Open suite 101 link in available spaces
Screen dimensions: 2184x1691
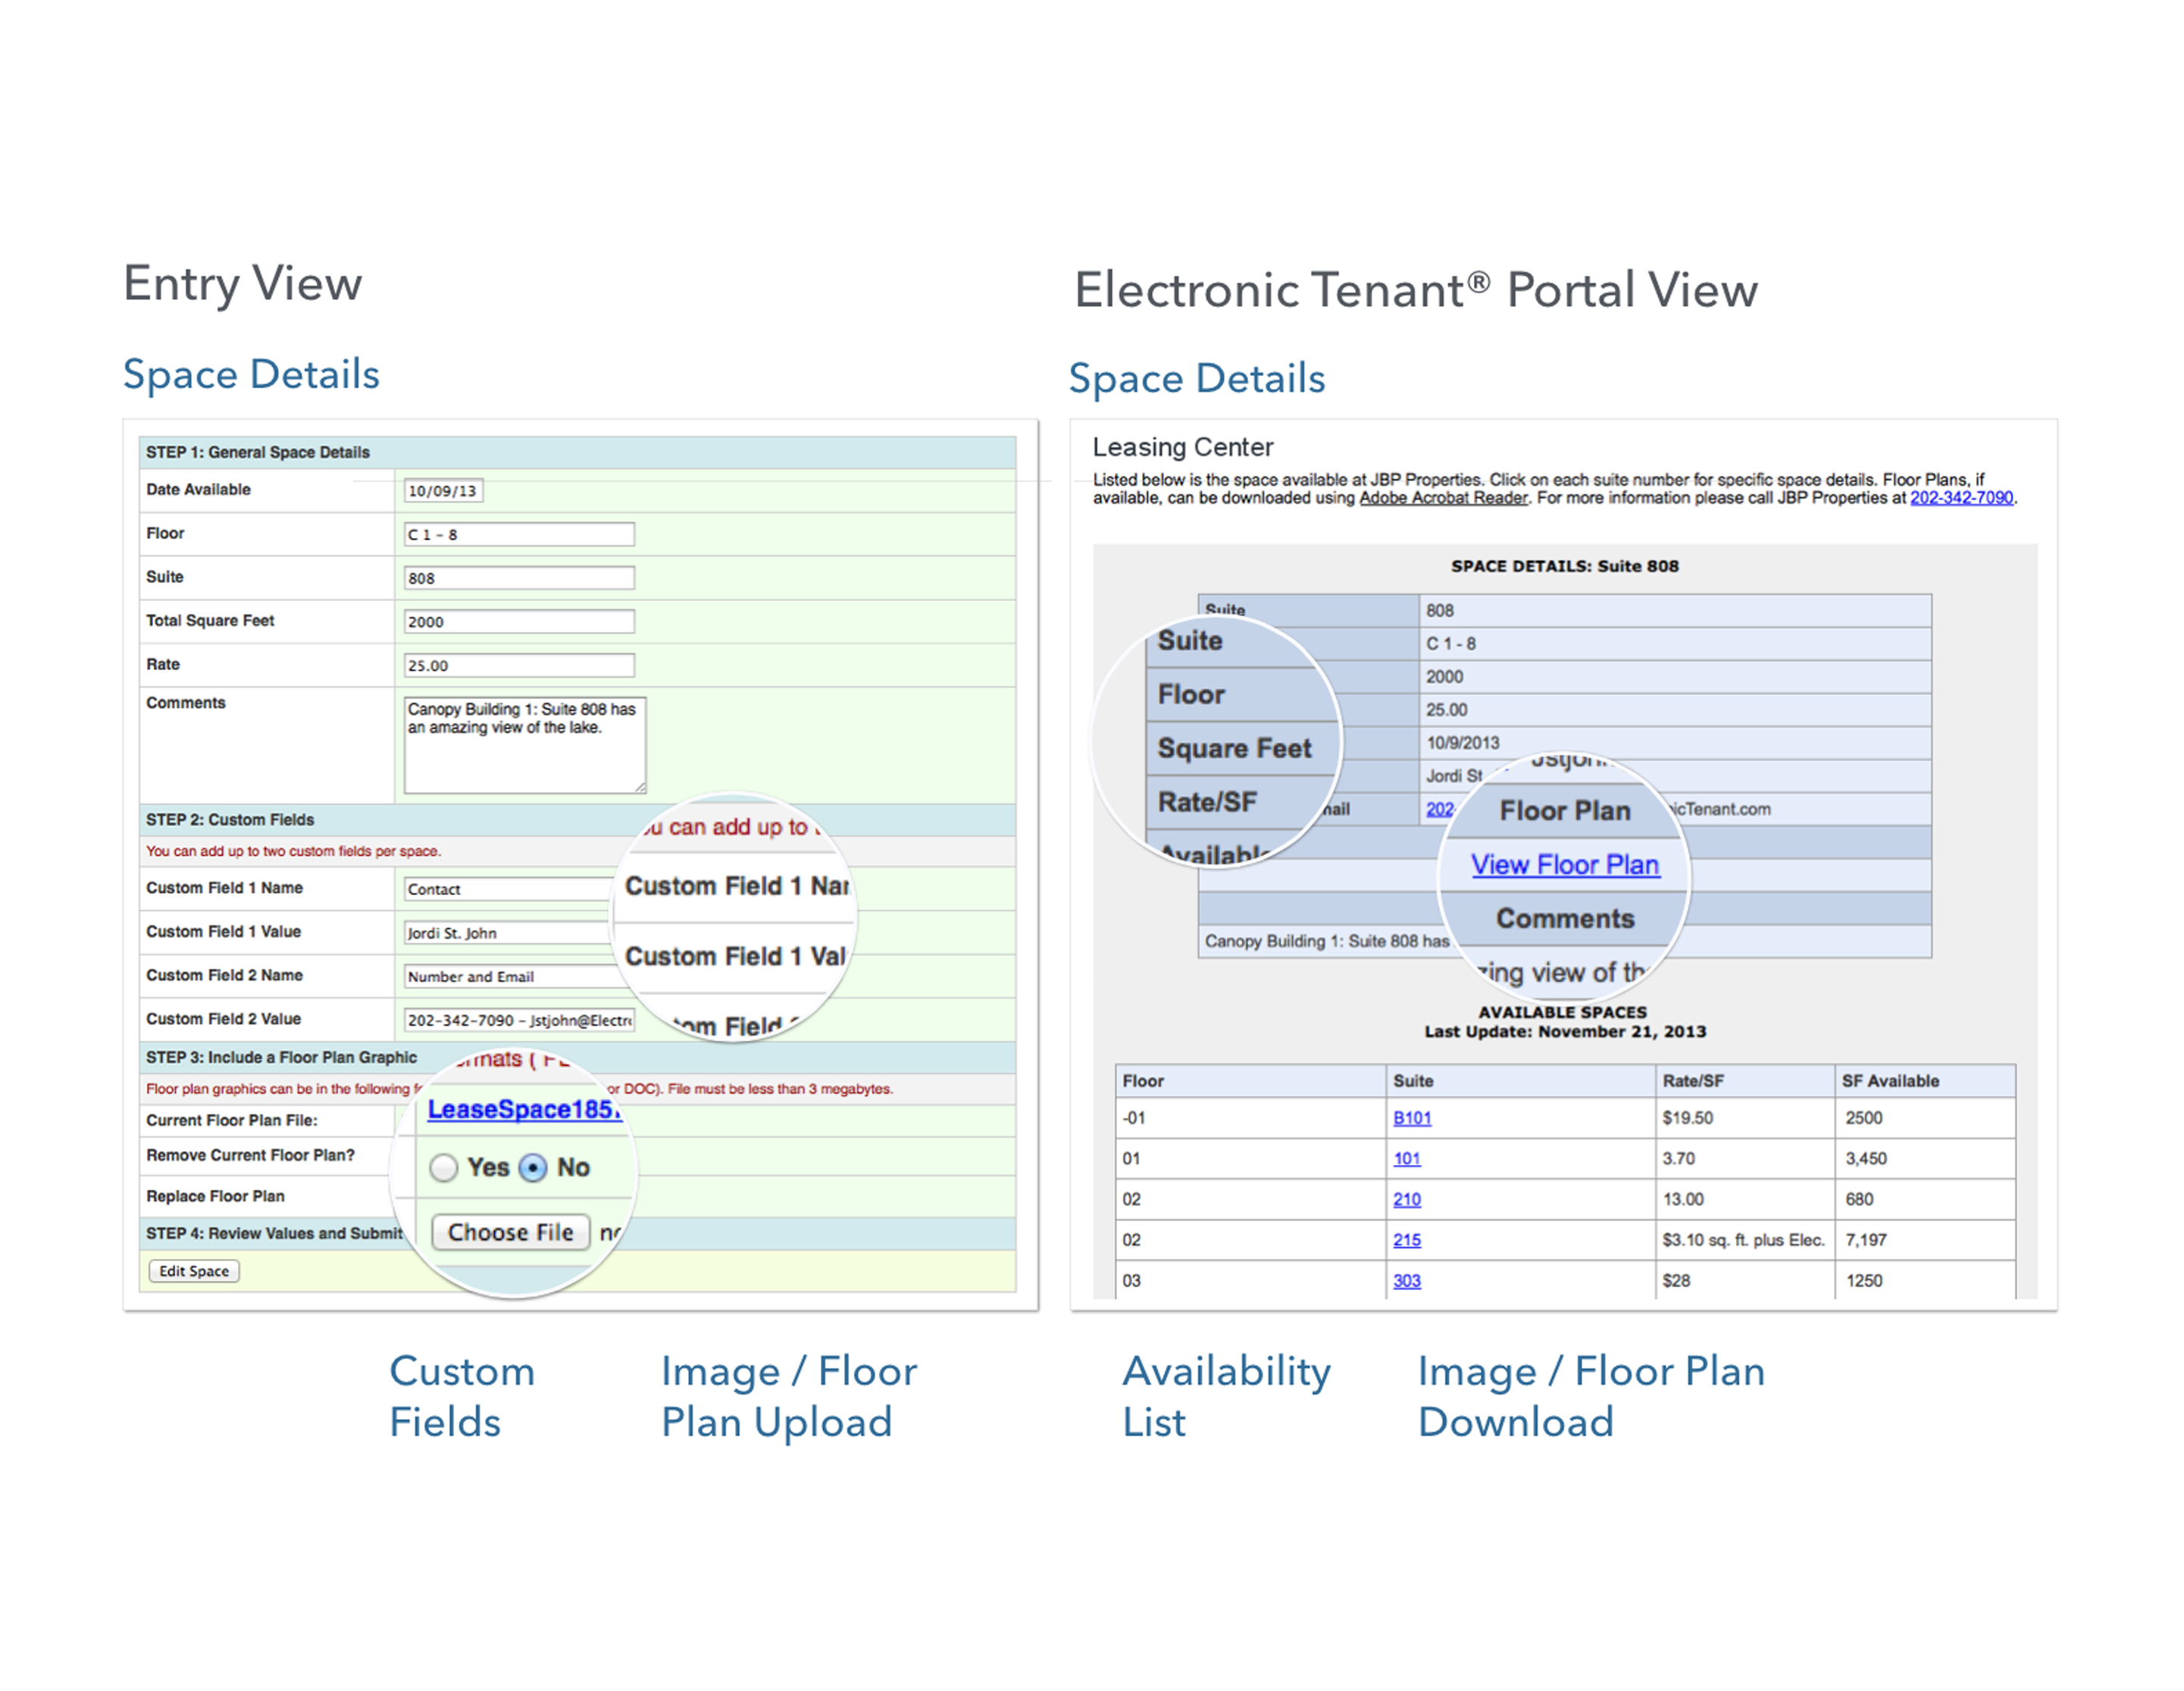click(1407, 1159)
